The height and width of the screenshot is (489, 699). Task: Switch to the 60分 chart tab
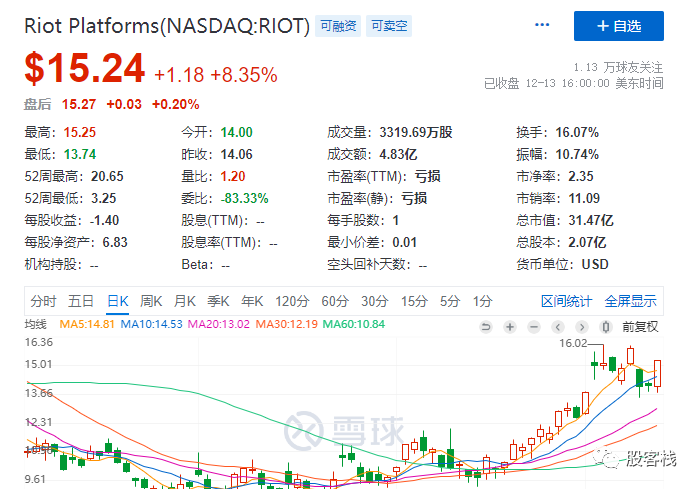coord(335,301)
